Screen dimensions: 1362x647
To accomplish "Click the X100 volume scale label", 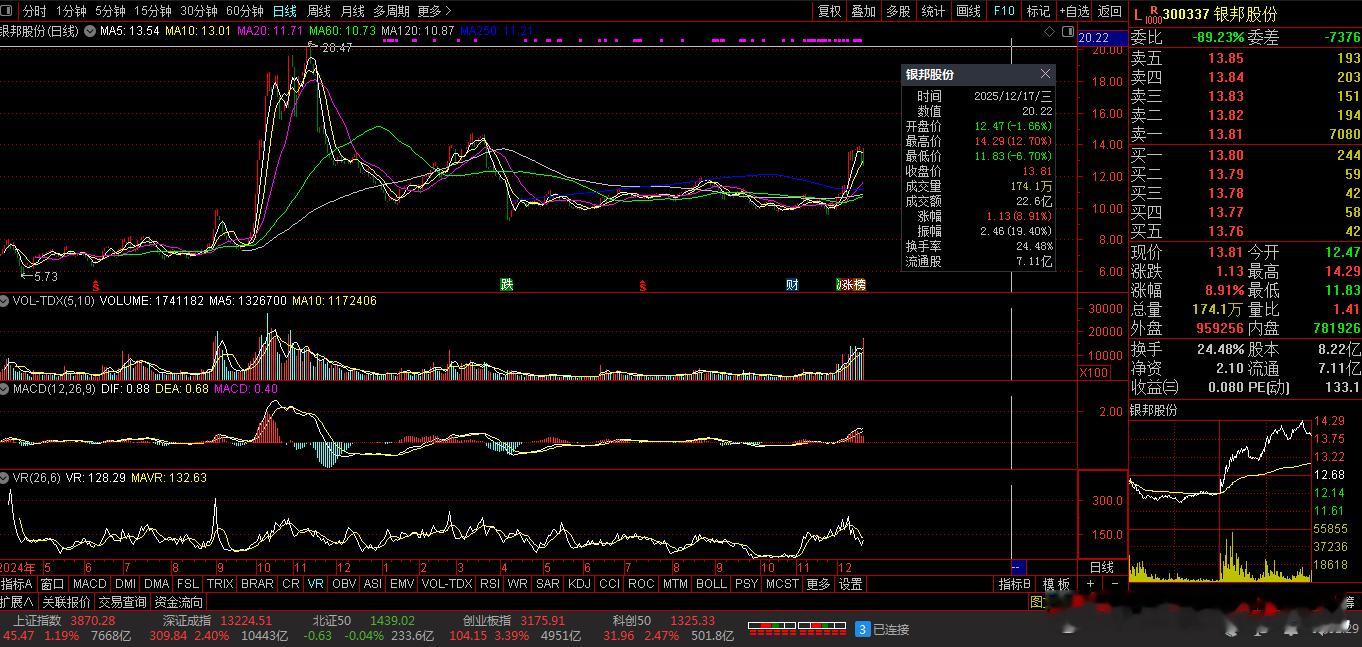I will (x=1093, y=373).
